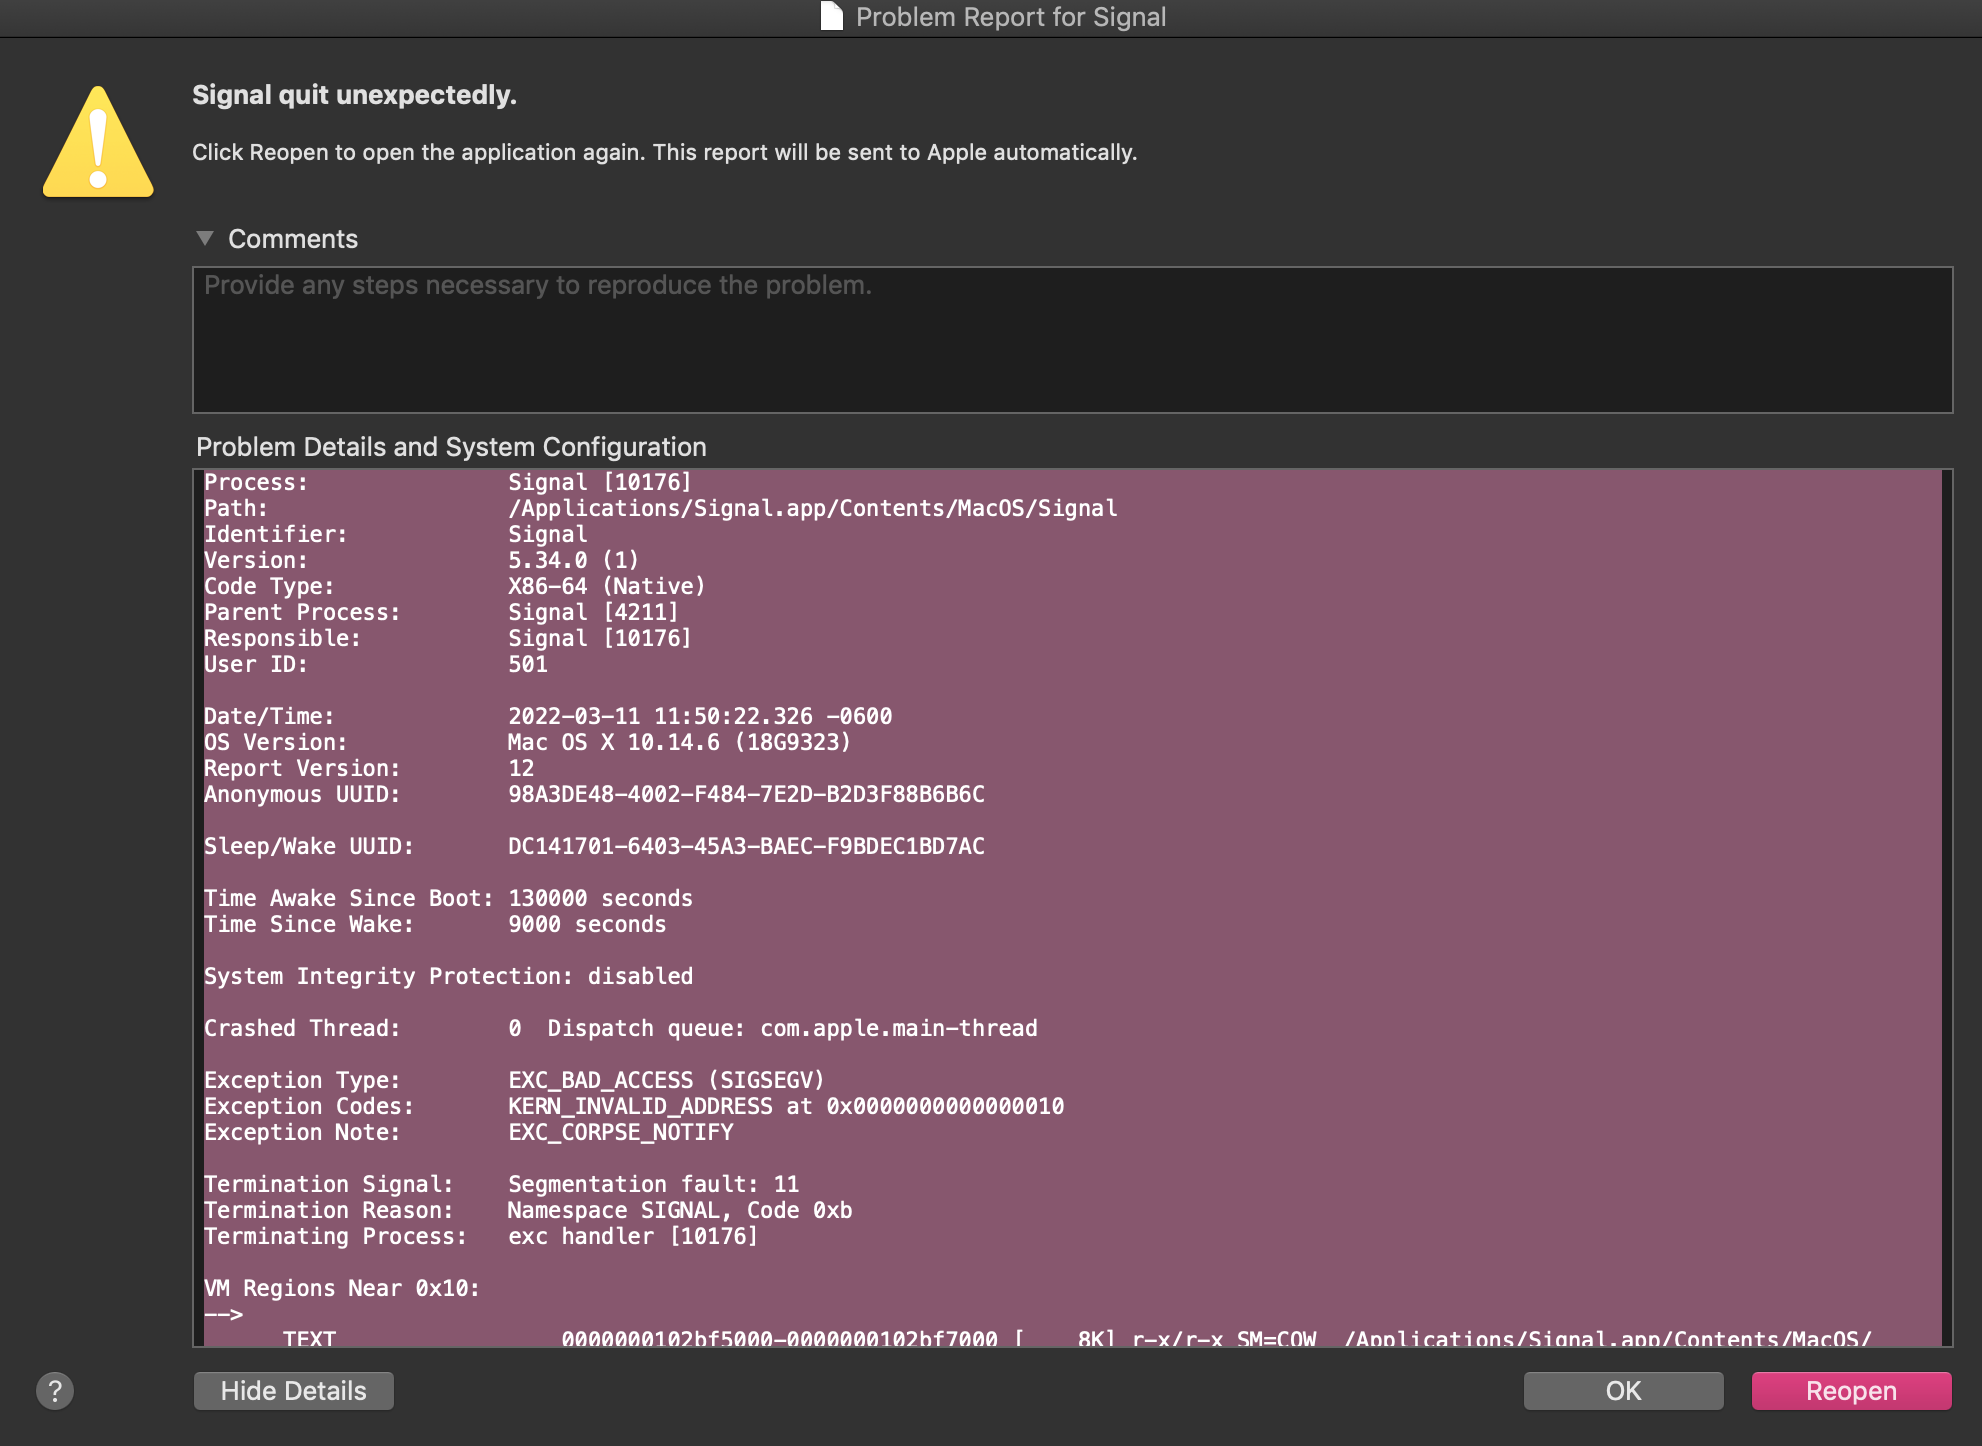This screenshot has width=1982, height=1446.
Task: Click the Problem Details and System Configuration heading
Action: (x=451, y=447)
